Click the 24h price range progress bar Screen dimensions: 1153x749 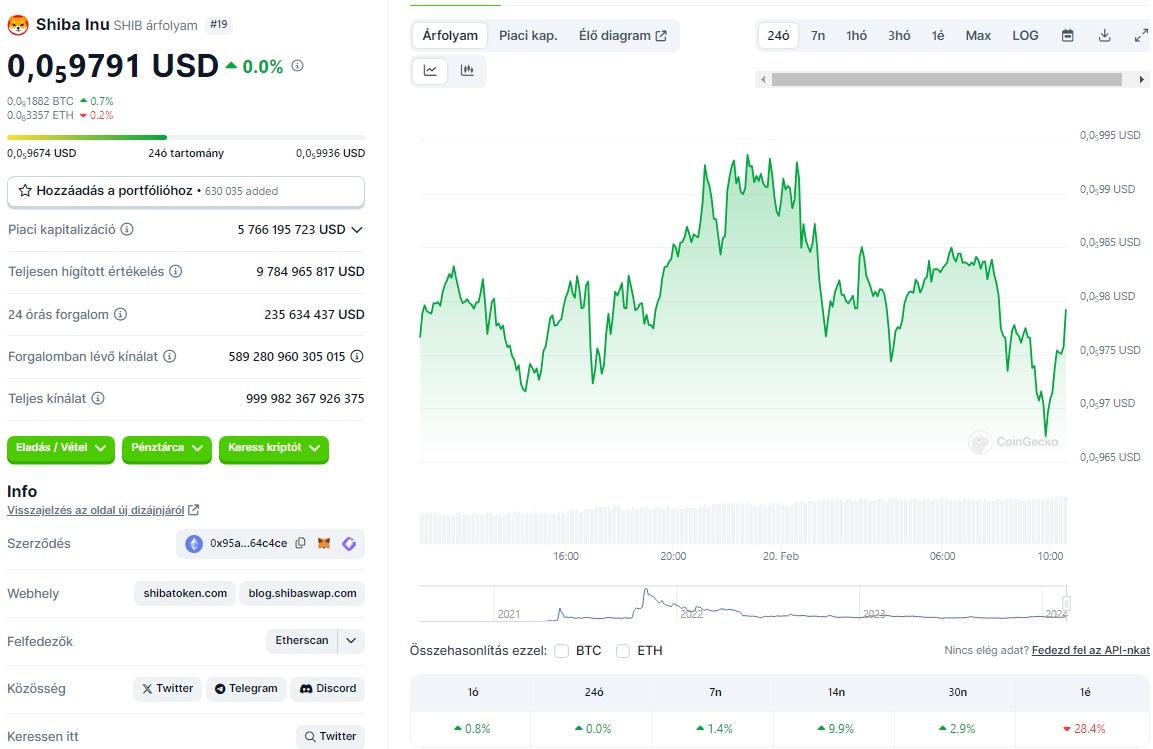[186, 137]
